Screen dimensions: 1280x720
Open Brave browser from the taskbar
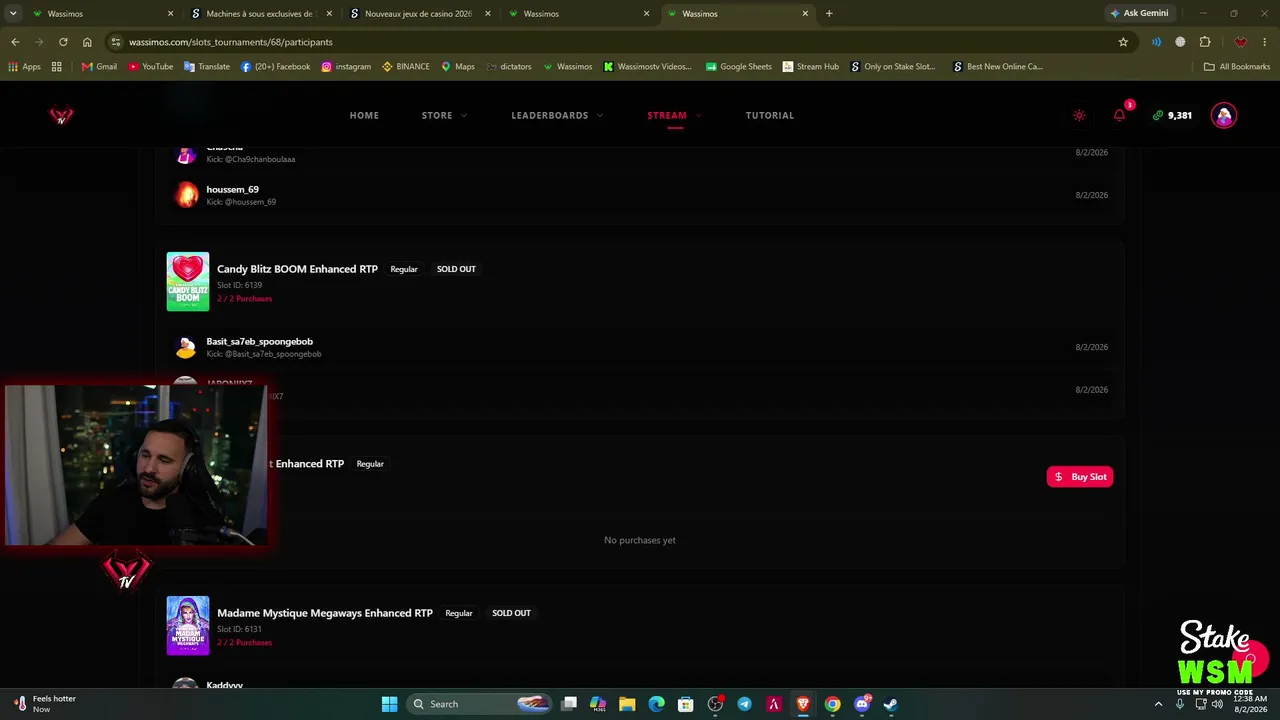point(803,704)
